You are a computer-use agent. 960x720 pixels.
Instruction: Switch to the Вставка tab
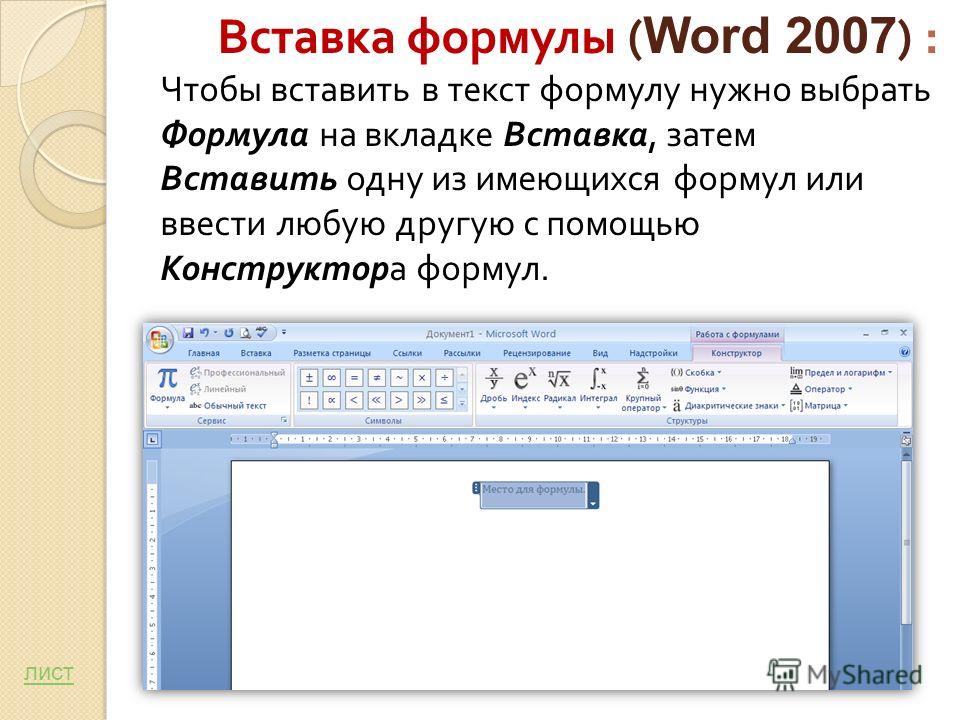[x=256, y=353]
